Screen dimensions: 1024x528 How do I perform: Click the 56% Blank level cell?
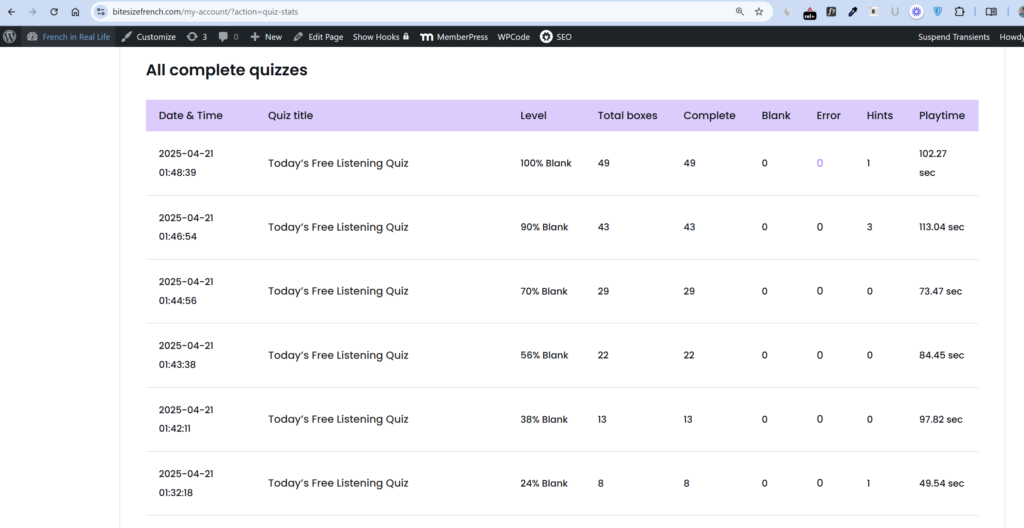544,355
